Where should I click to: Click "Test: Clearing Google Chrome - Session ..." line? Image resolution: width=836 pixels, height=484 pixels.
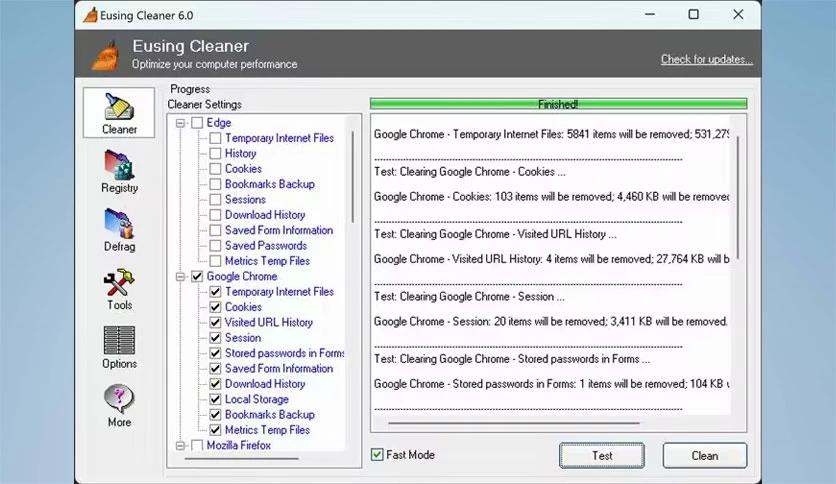click(469, 296)
